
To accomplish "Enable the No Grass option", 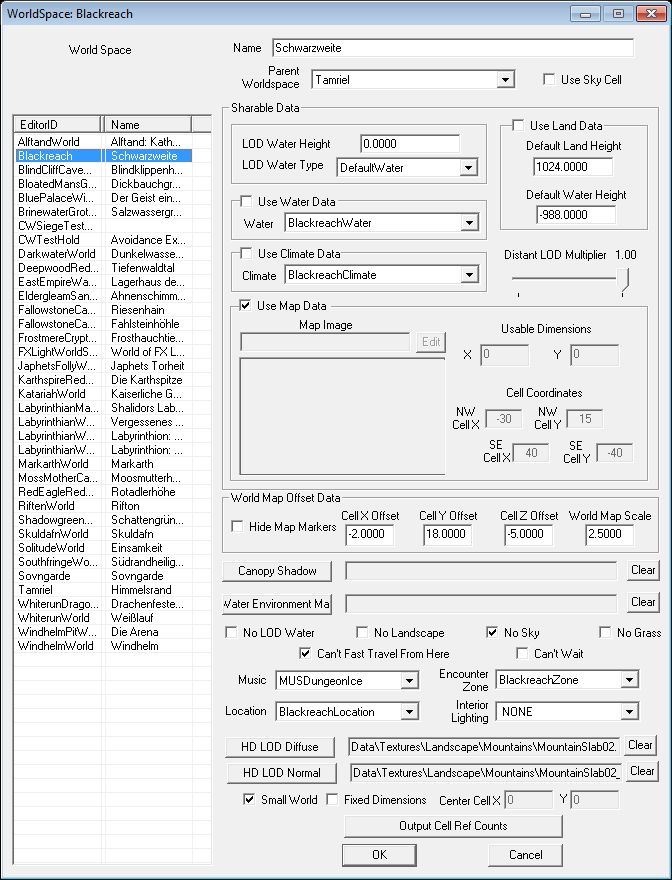I will point(605,632).
